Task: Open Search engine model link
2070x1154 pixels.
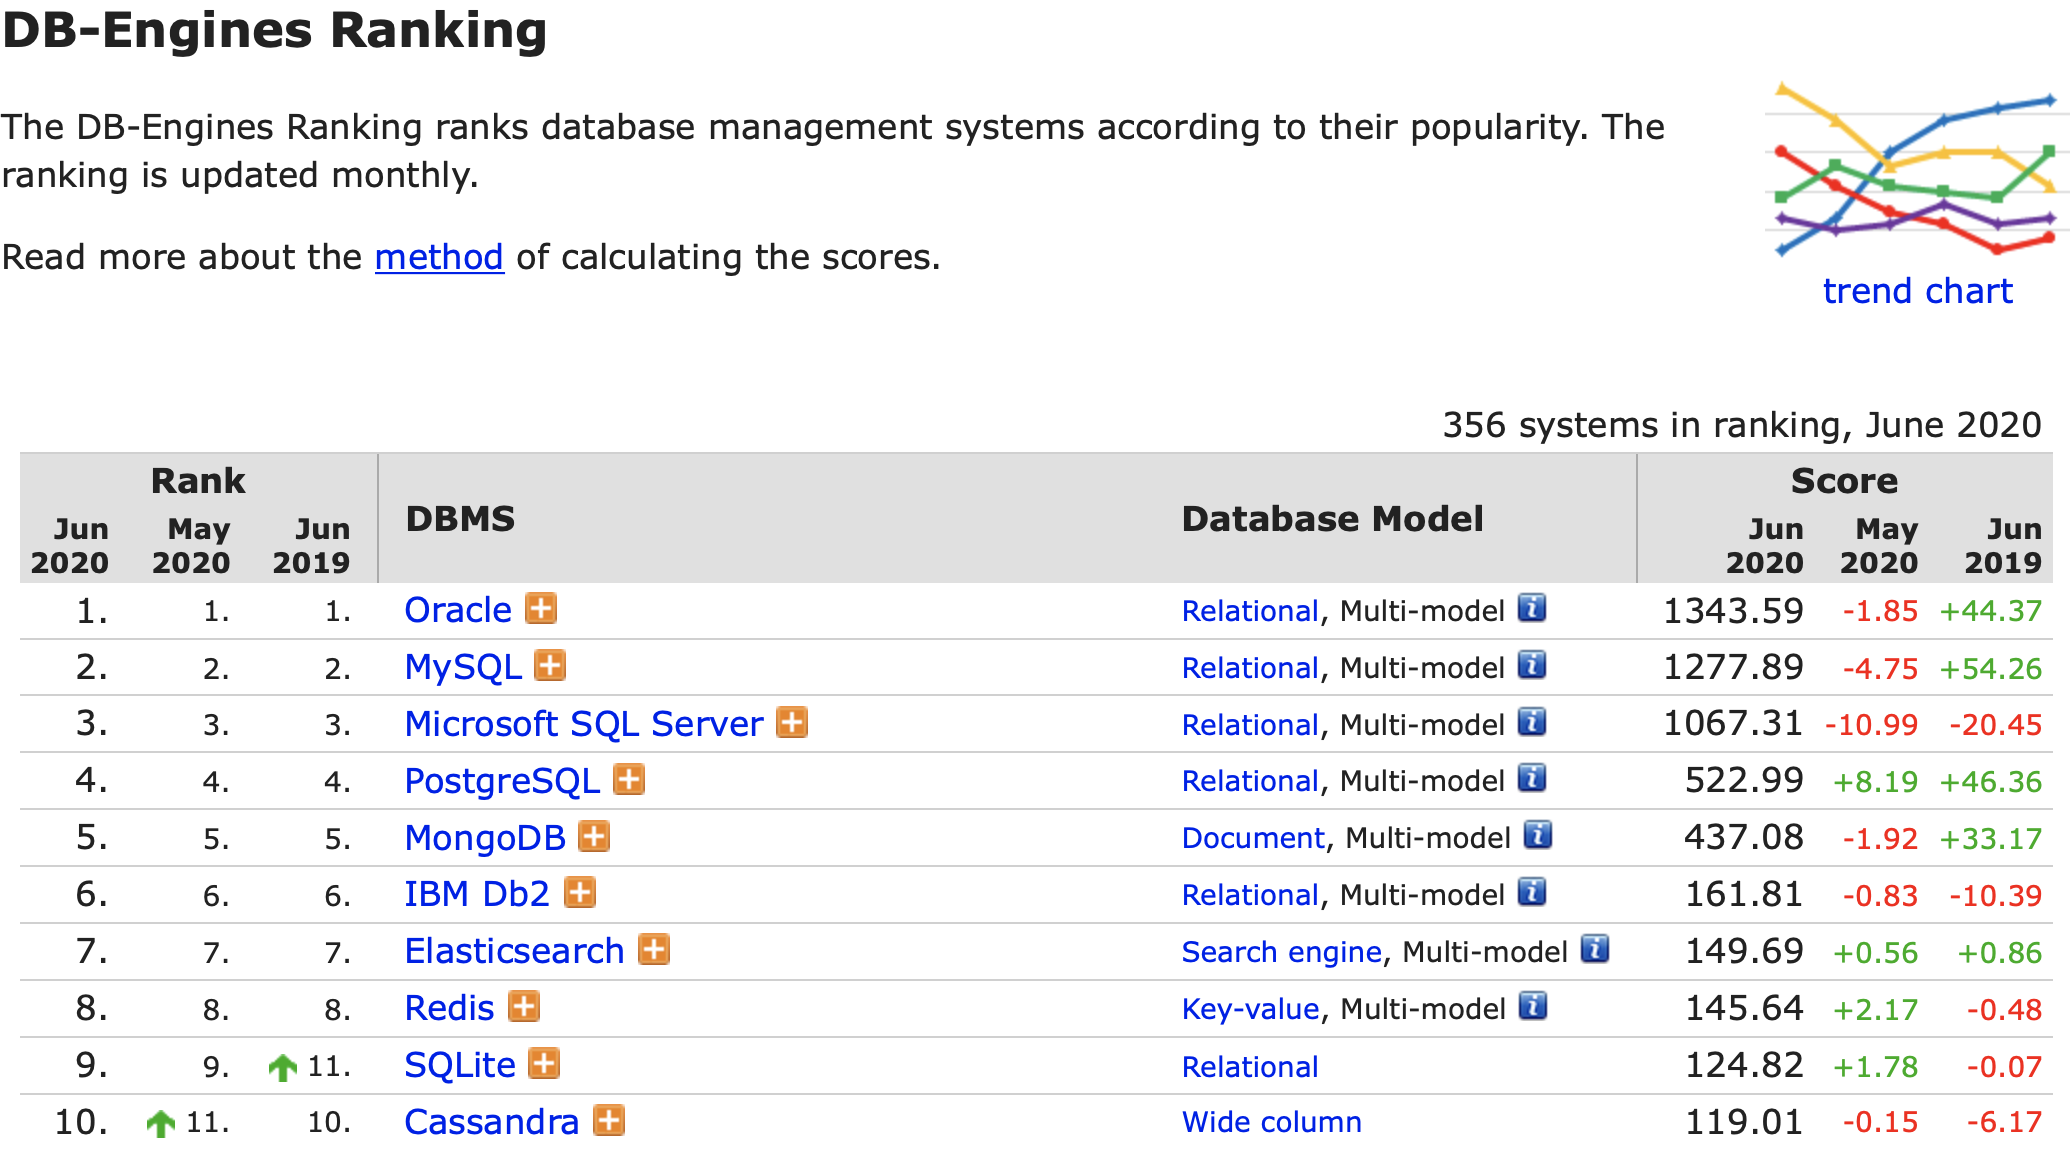Action: [1282, 952]
